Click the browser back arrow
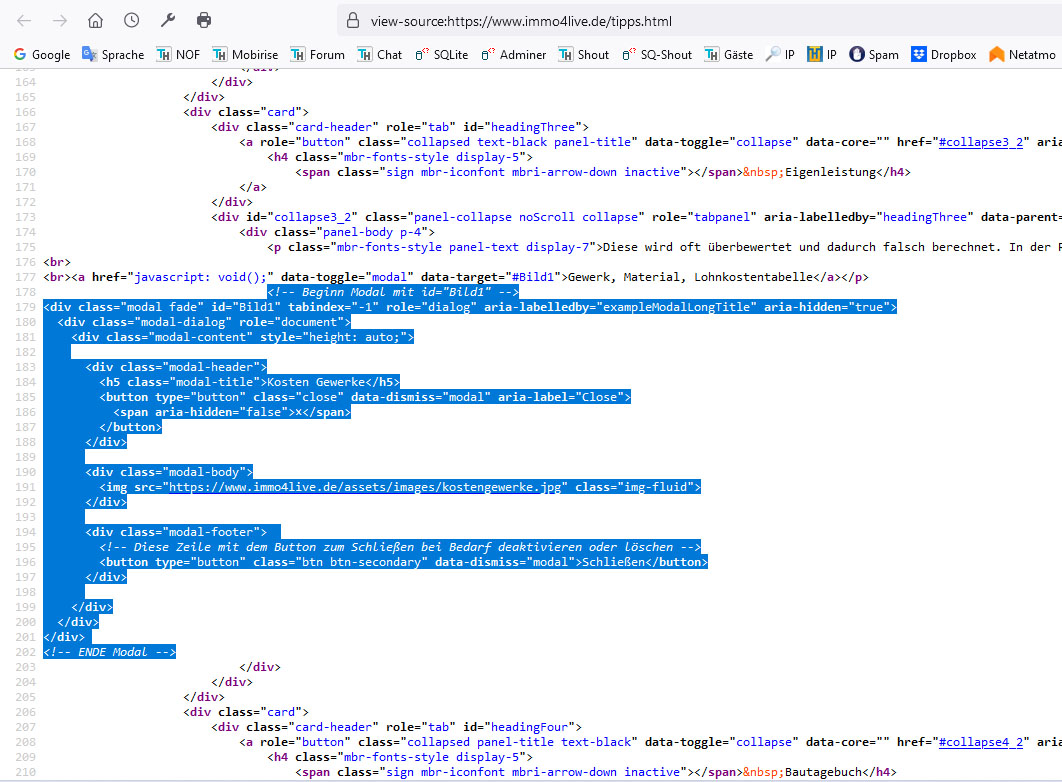The width and height of the screenshot is (1062, 782). click(24, 20)
